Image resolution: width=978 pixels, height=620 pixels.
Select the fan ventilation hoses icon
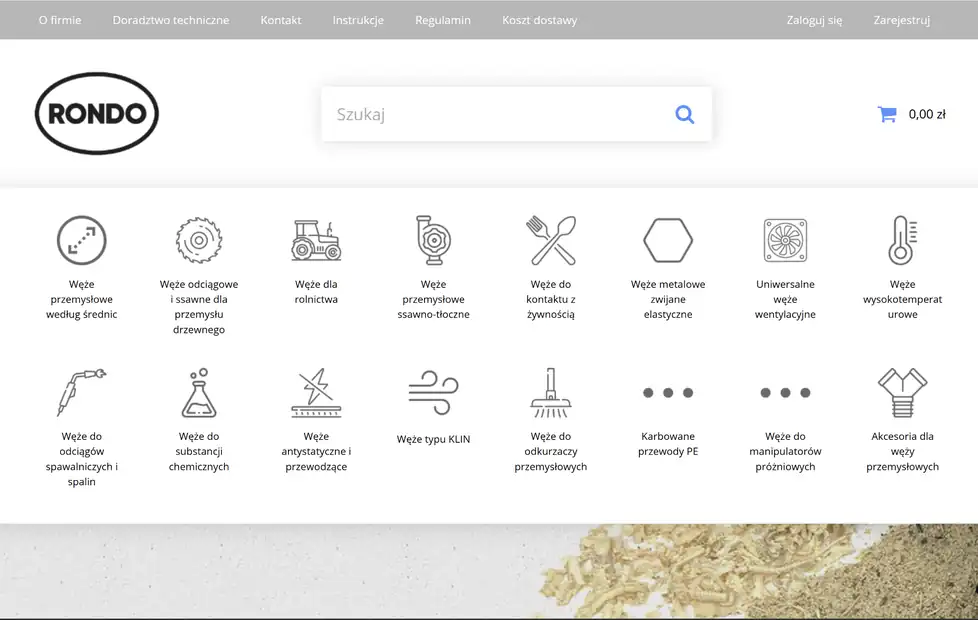coord(785,240)
